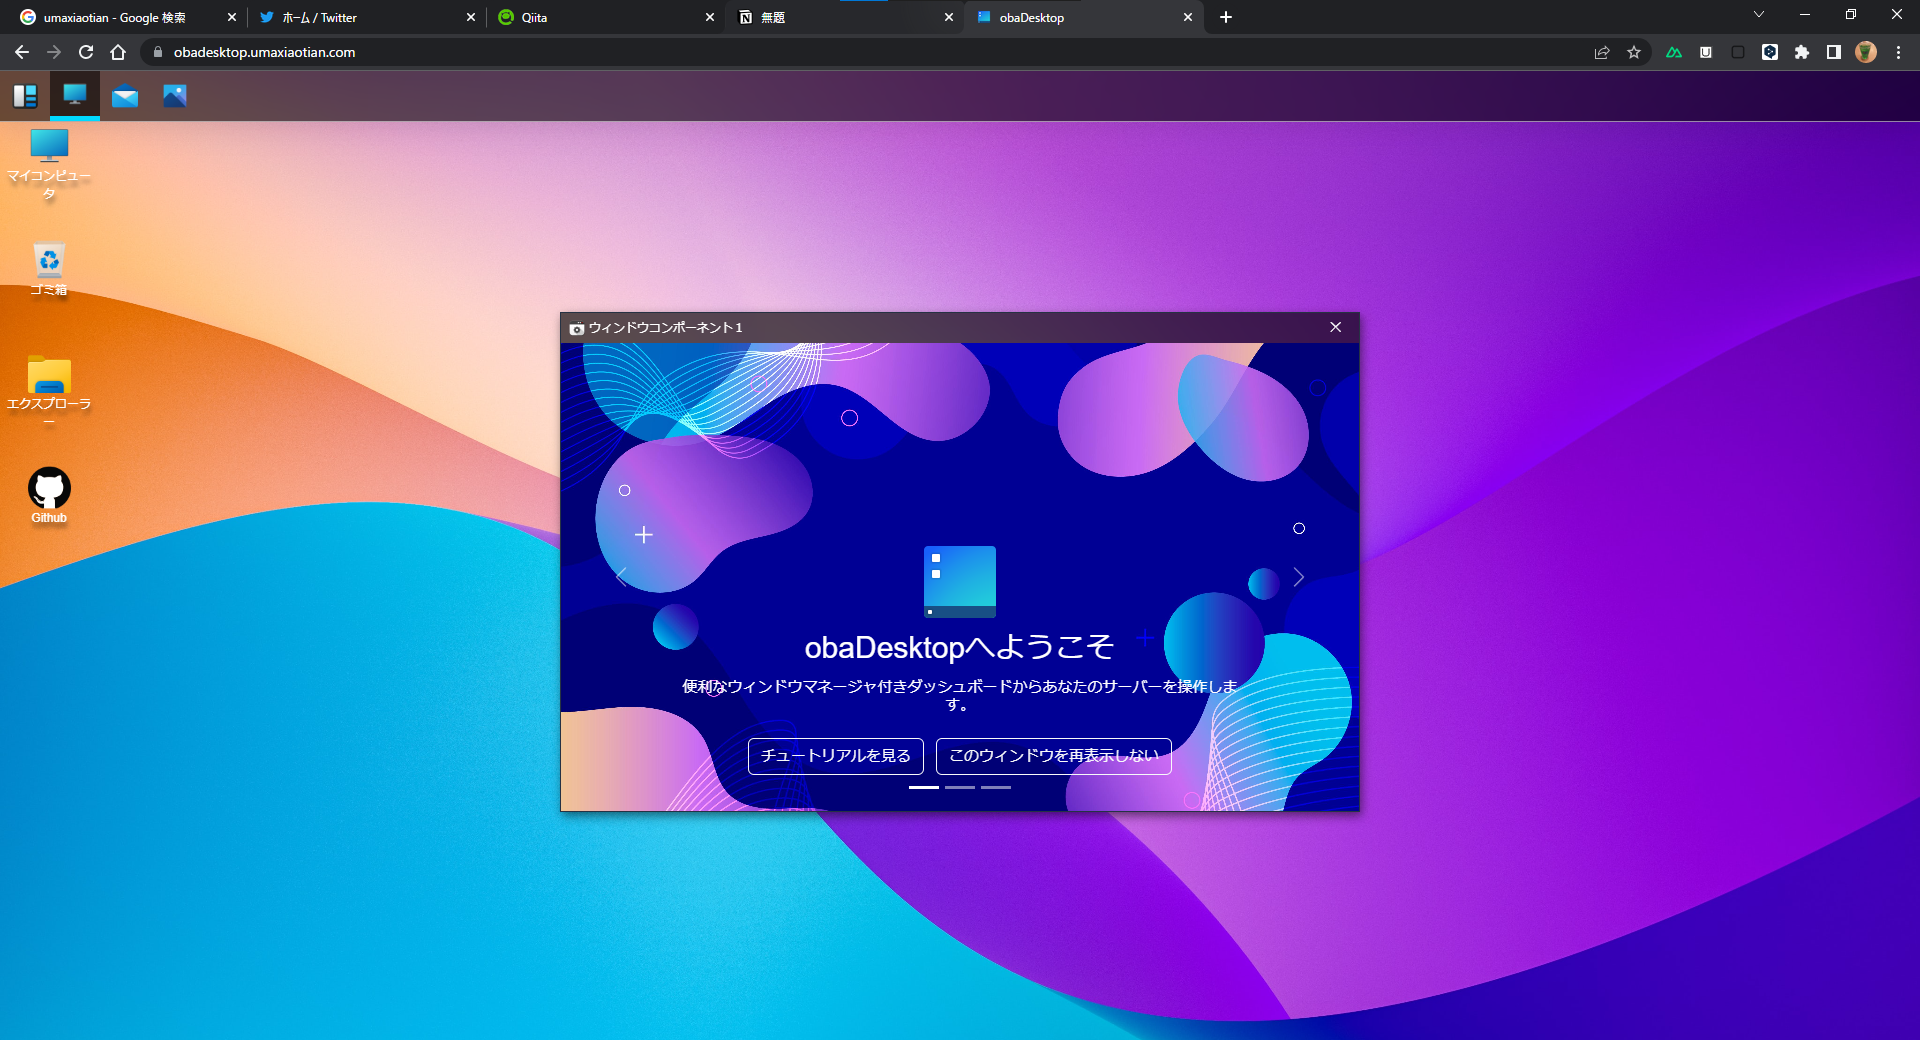Screen dimensions: 1920x1040
Task: Select the エクスプローラー folder desktop icon
Action: (49, 390)
